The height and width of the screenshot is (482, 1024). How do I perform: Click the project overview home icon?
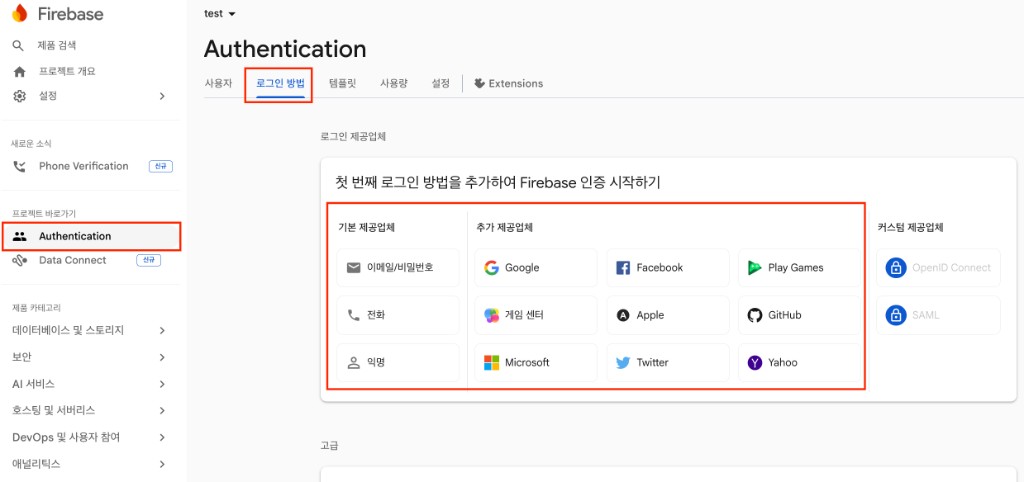[x=20, y=72]
